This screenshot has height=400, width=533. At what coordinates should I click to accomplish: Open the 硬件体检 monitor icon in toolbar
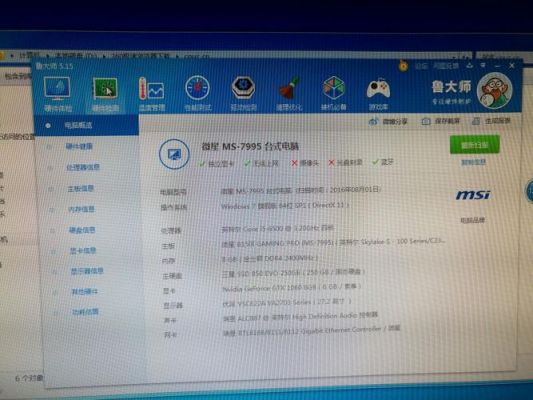click(57, 89)
